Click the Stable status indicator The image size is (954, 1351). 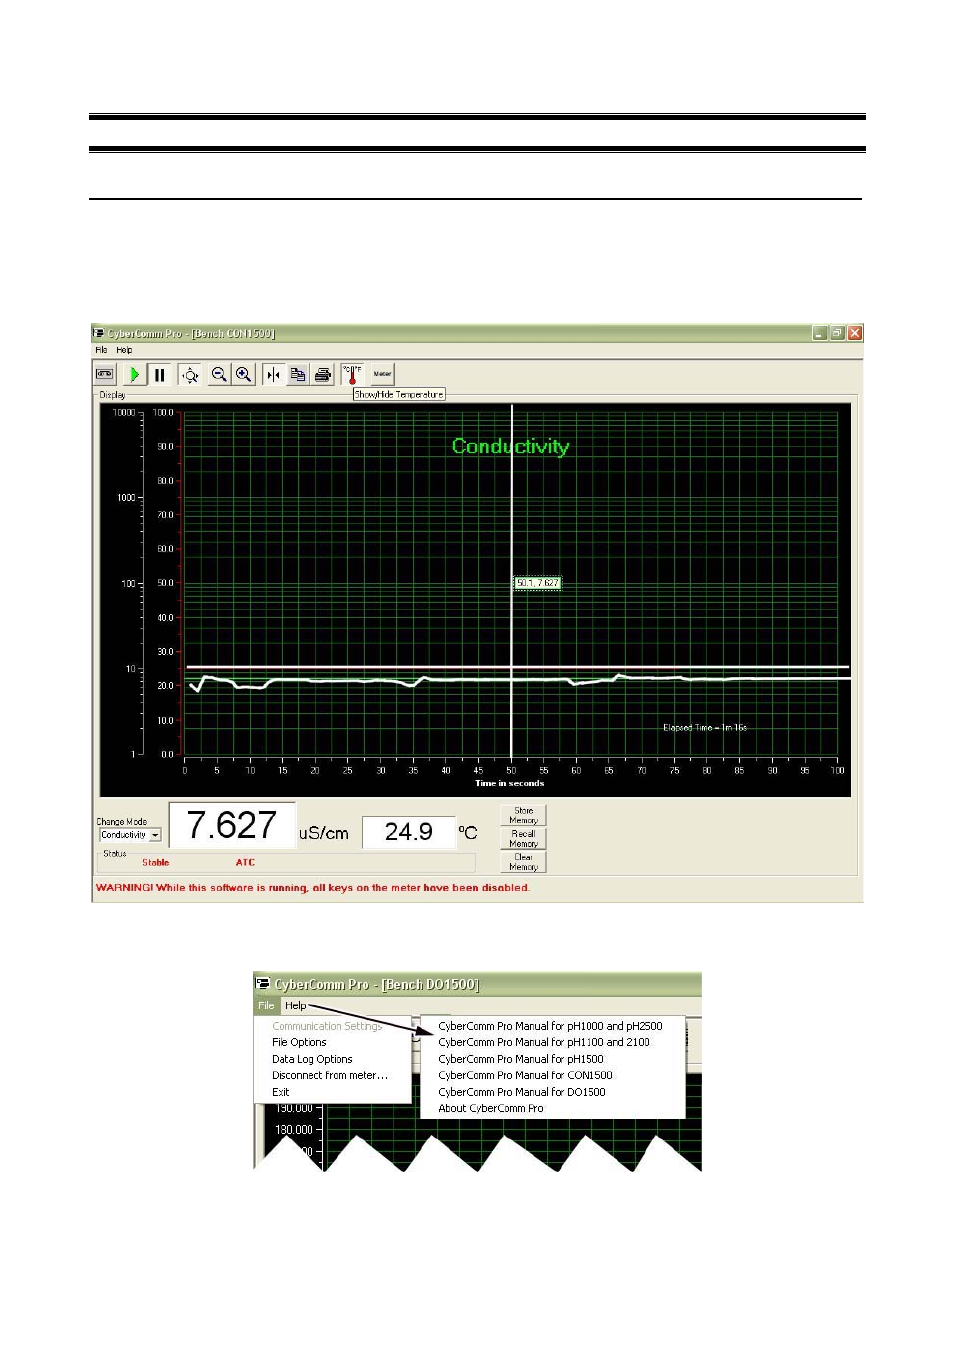[156, 862]
